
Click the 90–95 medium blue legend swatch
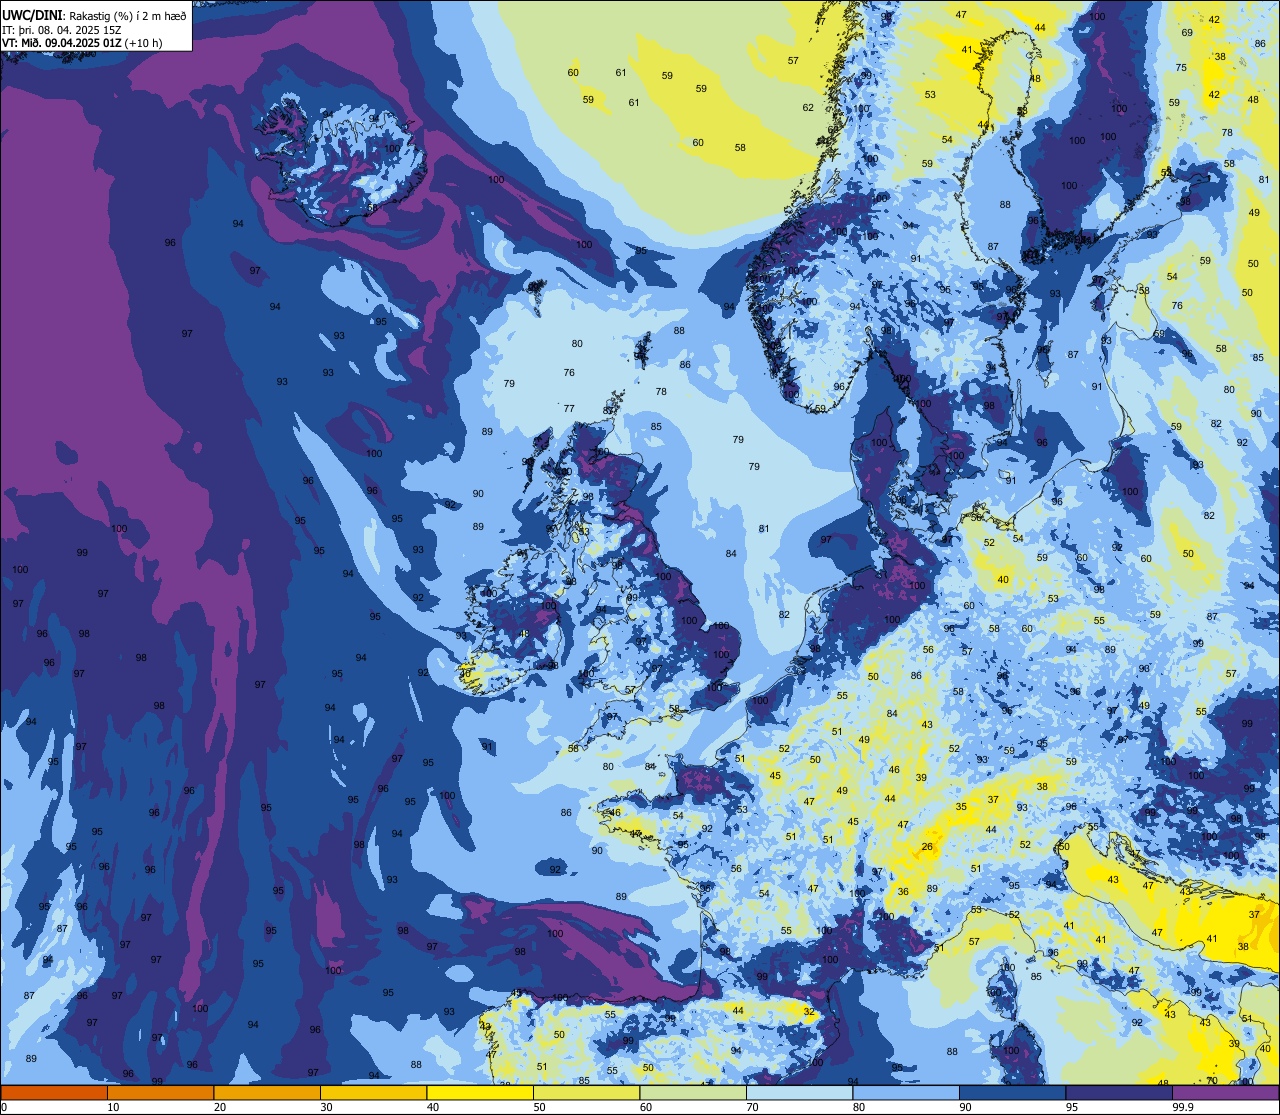(1012, 1093)
